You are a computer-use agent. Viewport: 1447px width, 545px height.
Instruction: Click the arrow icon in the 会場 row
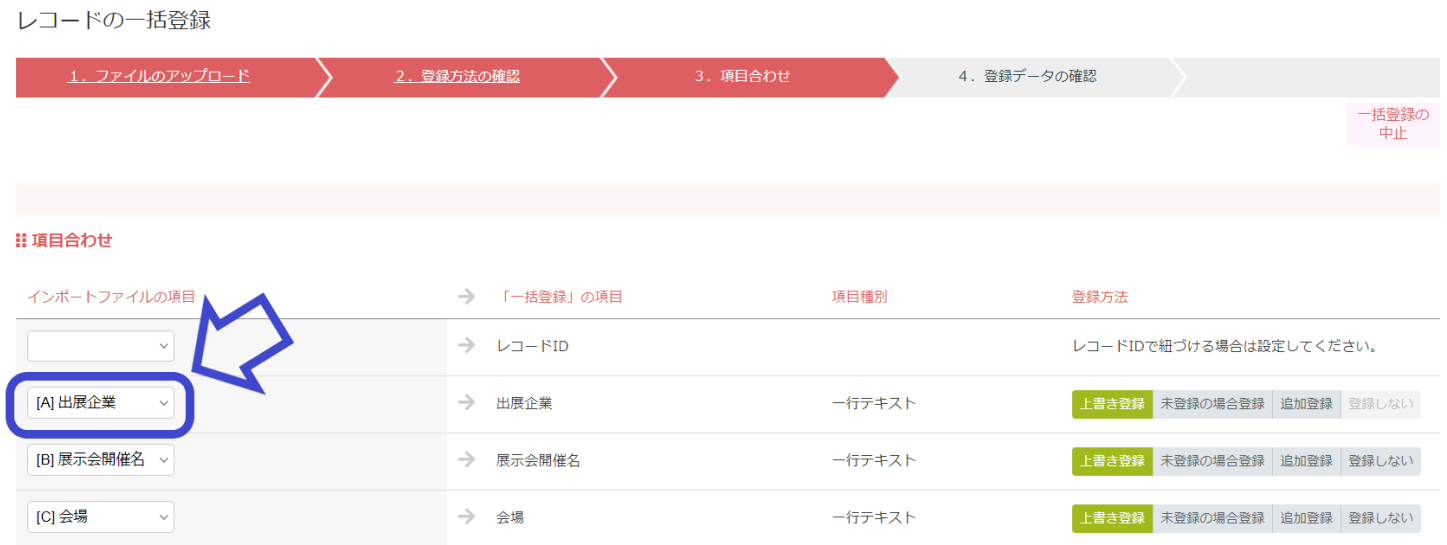pos(466,517)
